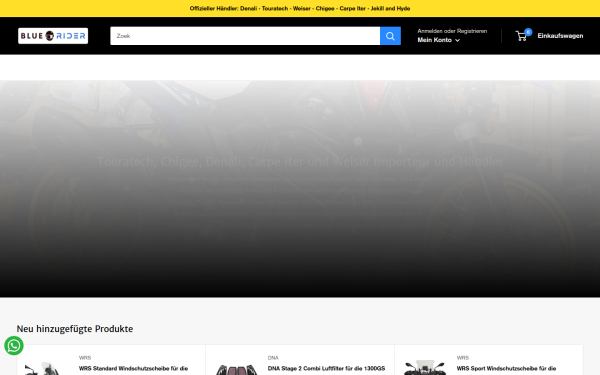Expand the Mein Konto dropdown
The image size is (600, 375).
click(x=439, y=40)
